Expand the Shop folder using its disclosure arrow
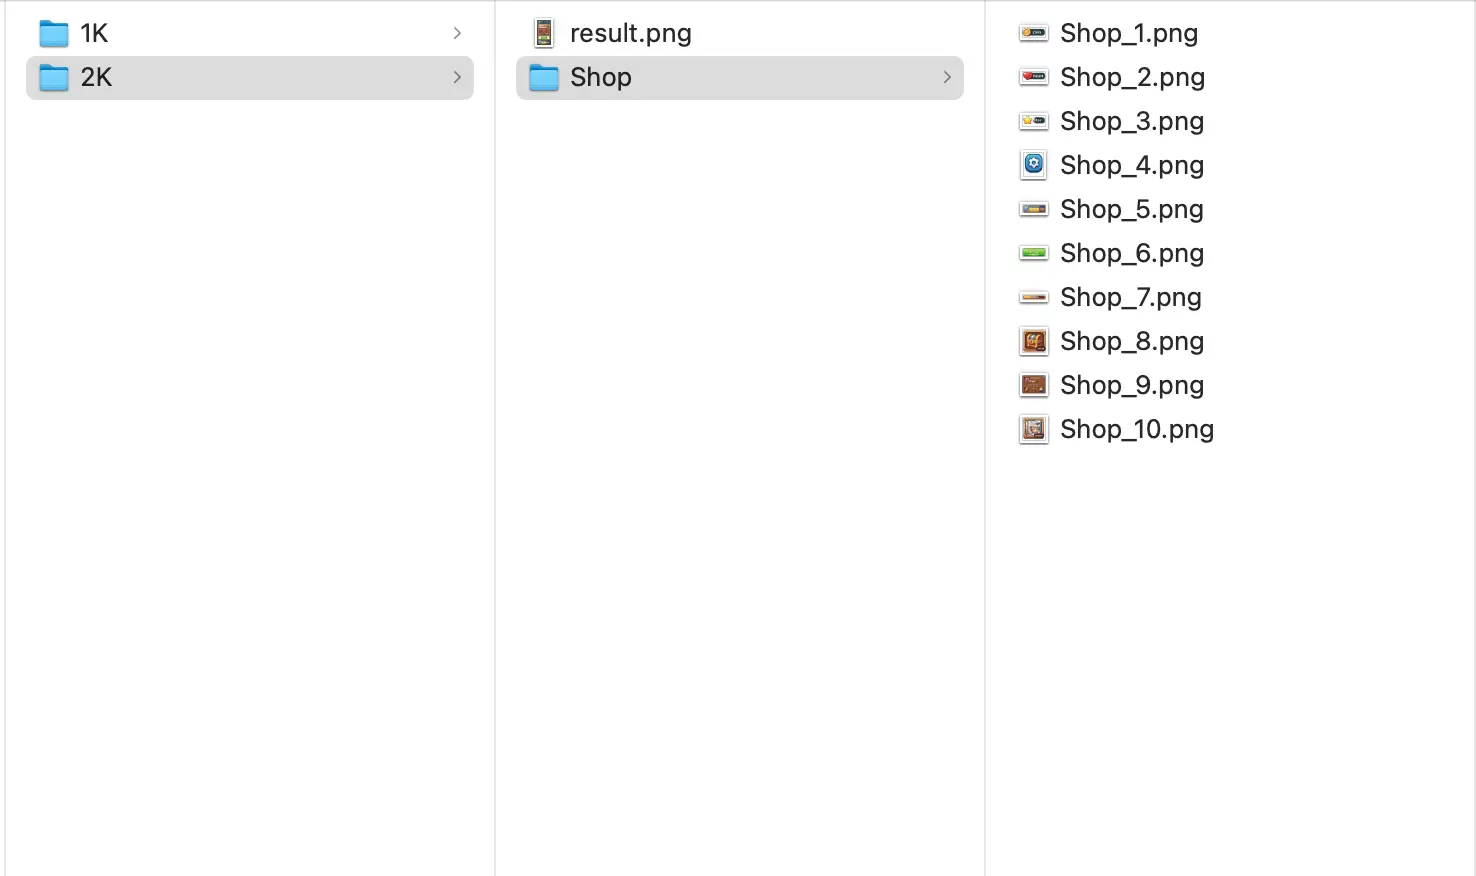The width and height of the screenshot is (1476, 876). (946, 77)
